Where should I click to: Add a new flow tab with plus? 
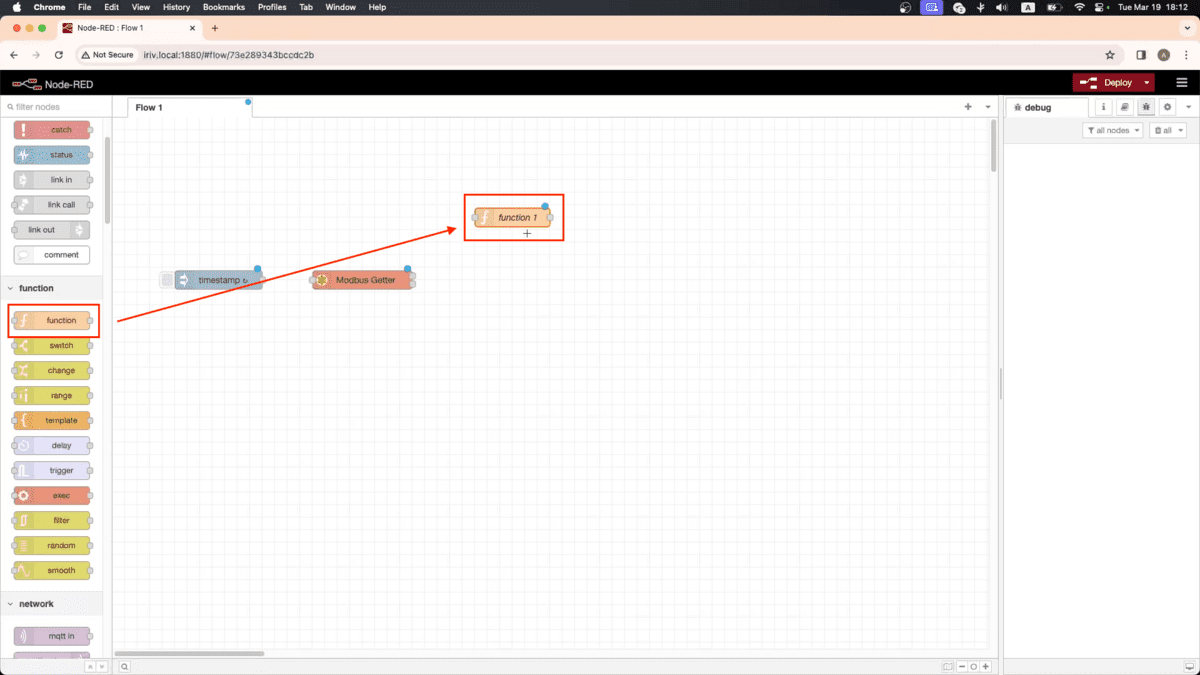click(x=967, y=107)
